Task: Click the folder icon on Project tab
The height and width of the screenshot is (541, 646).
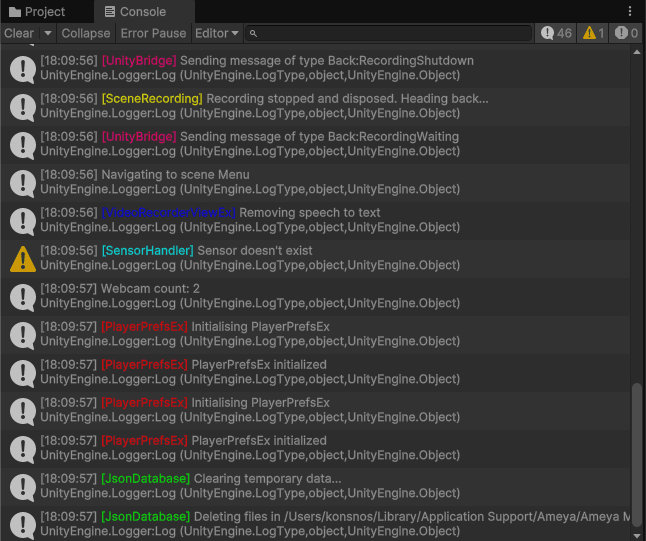Action: click(15, 12)
